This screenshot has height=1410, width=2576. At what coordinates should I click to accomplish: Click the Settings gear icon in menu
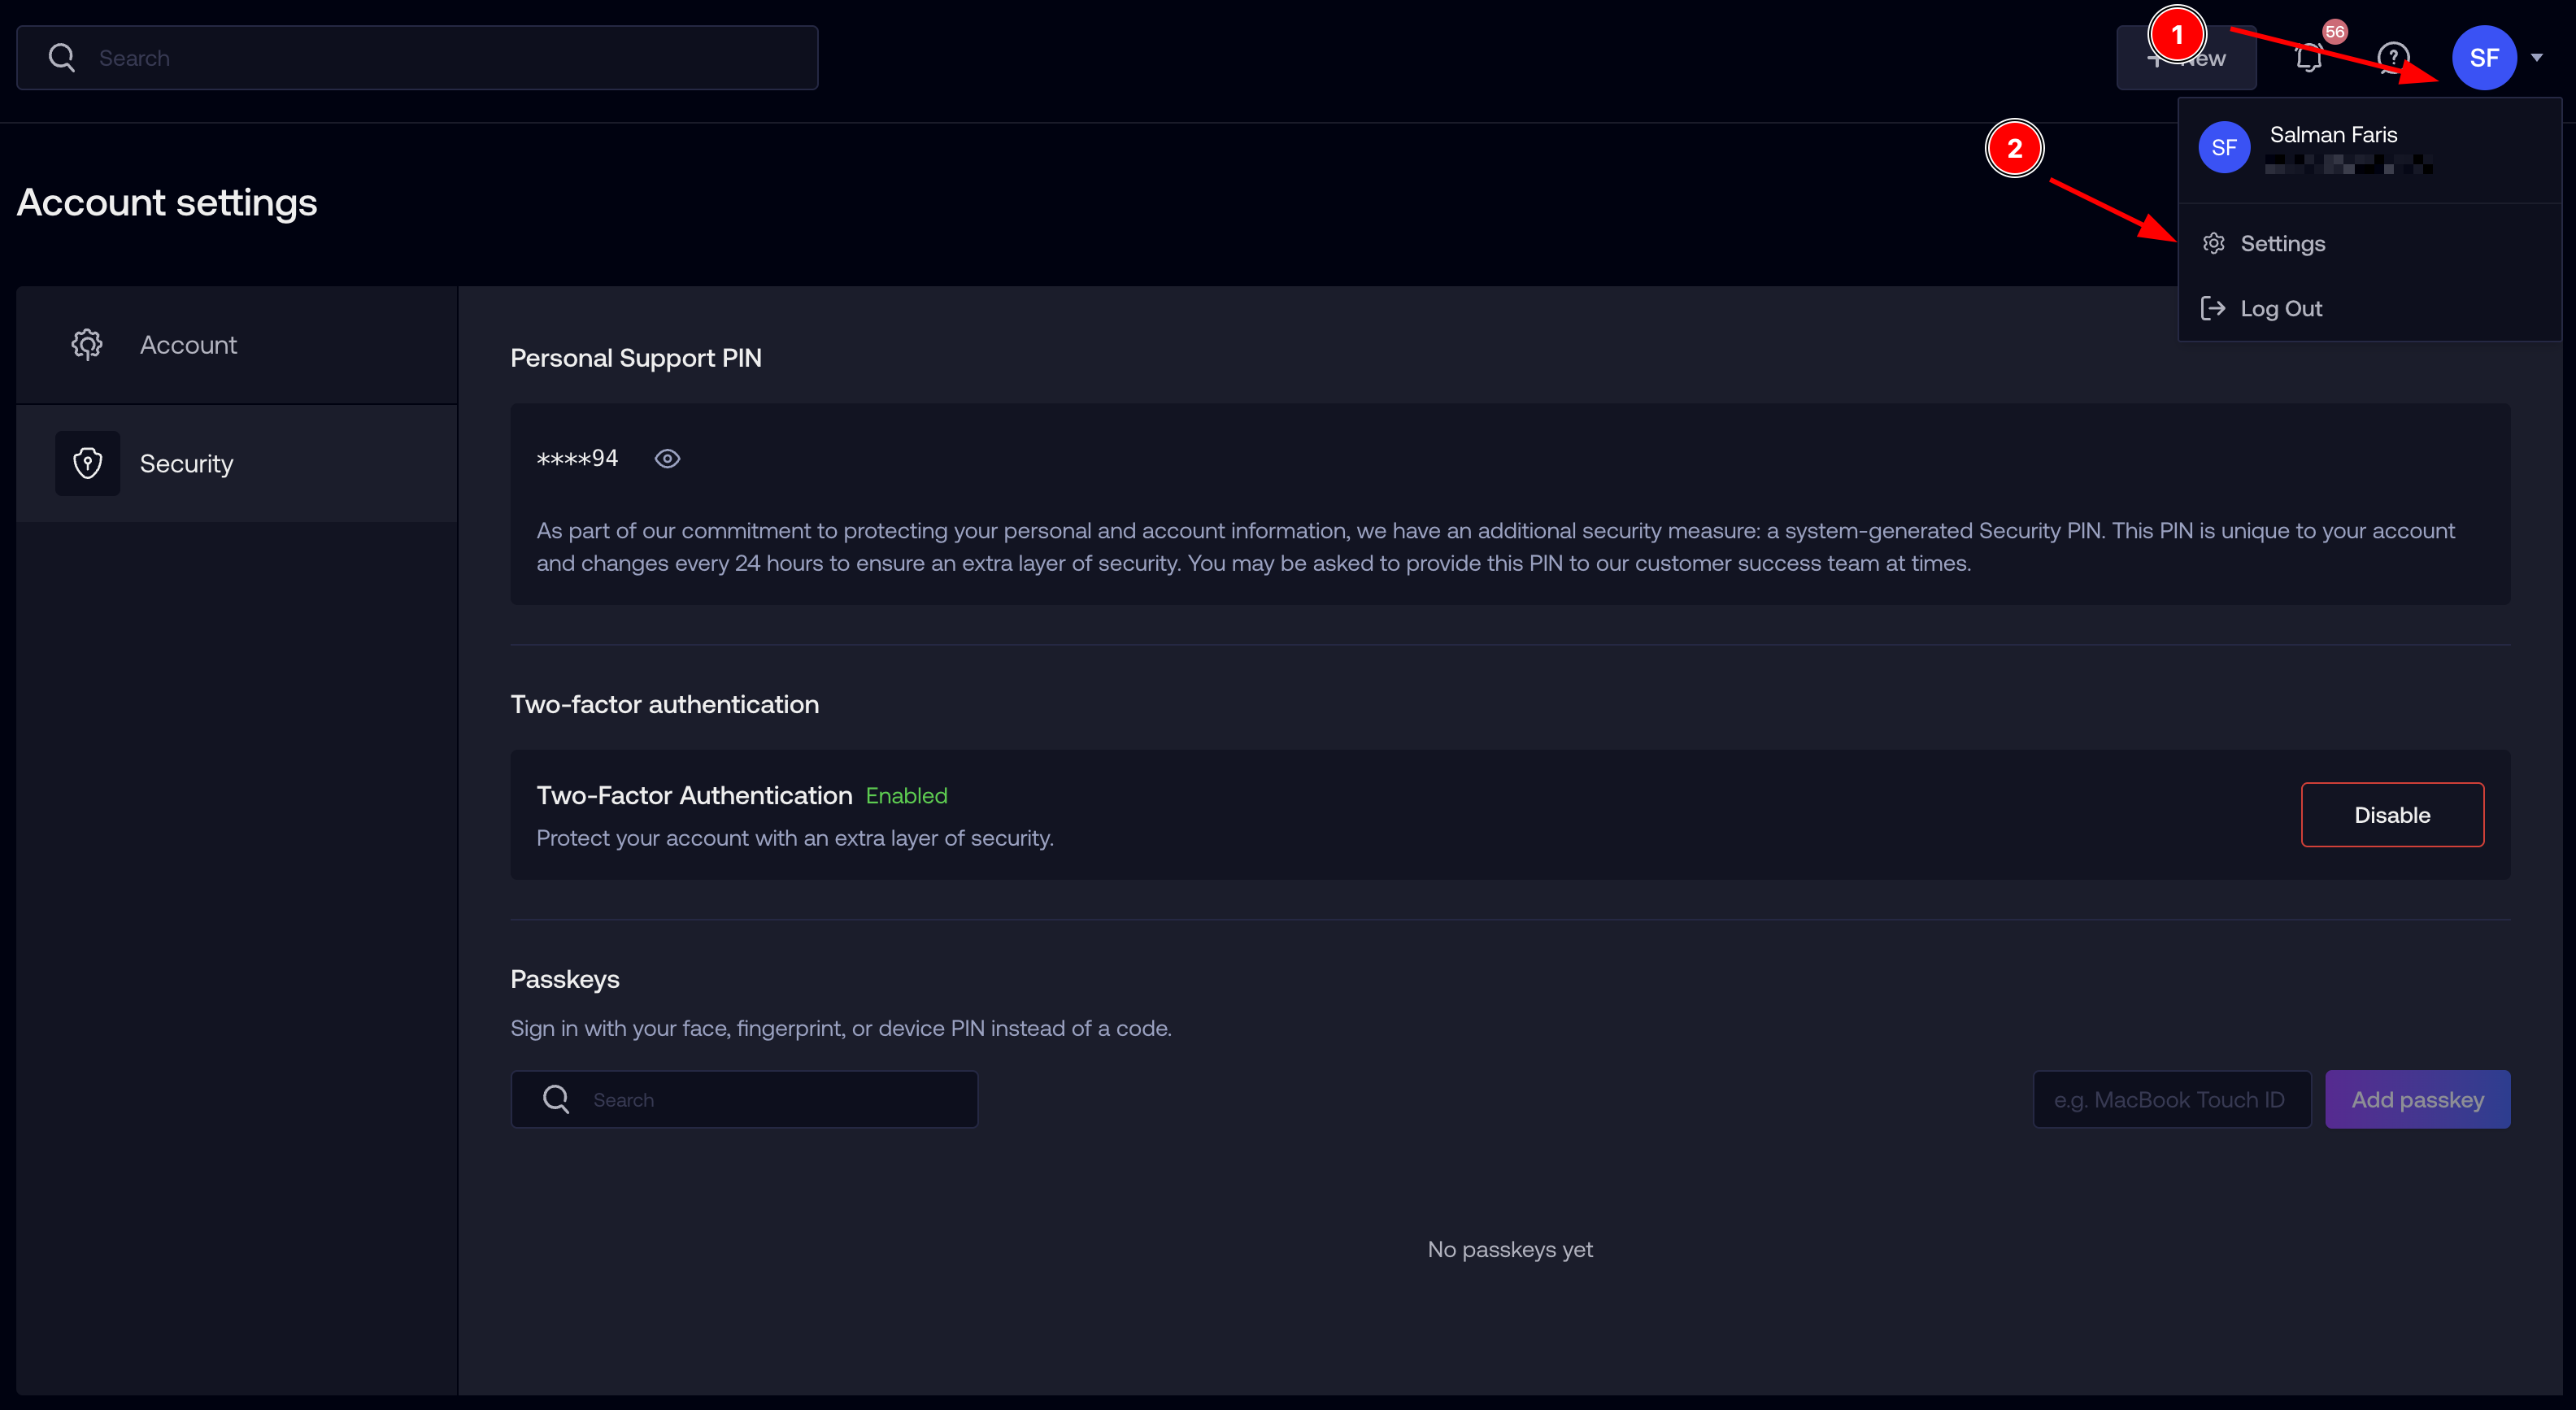click(2214, 243)
